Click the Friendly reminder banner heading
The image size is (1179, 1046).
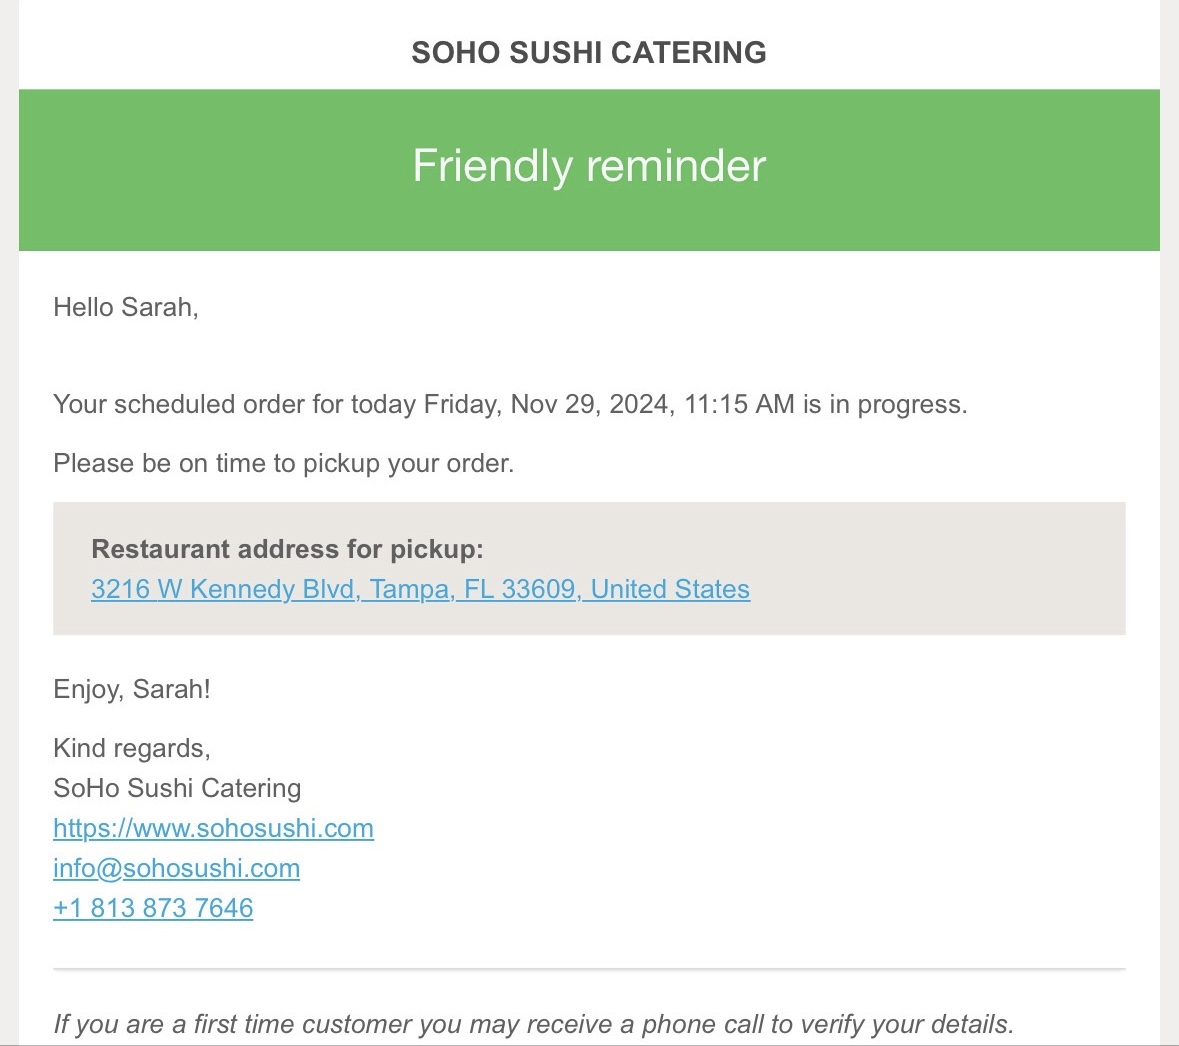(x=589, y=166)
